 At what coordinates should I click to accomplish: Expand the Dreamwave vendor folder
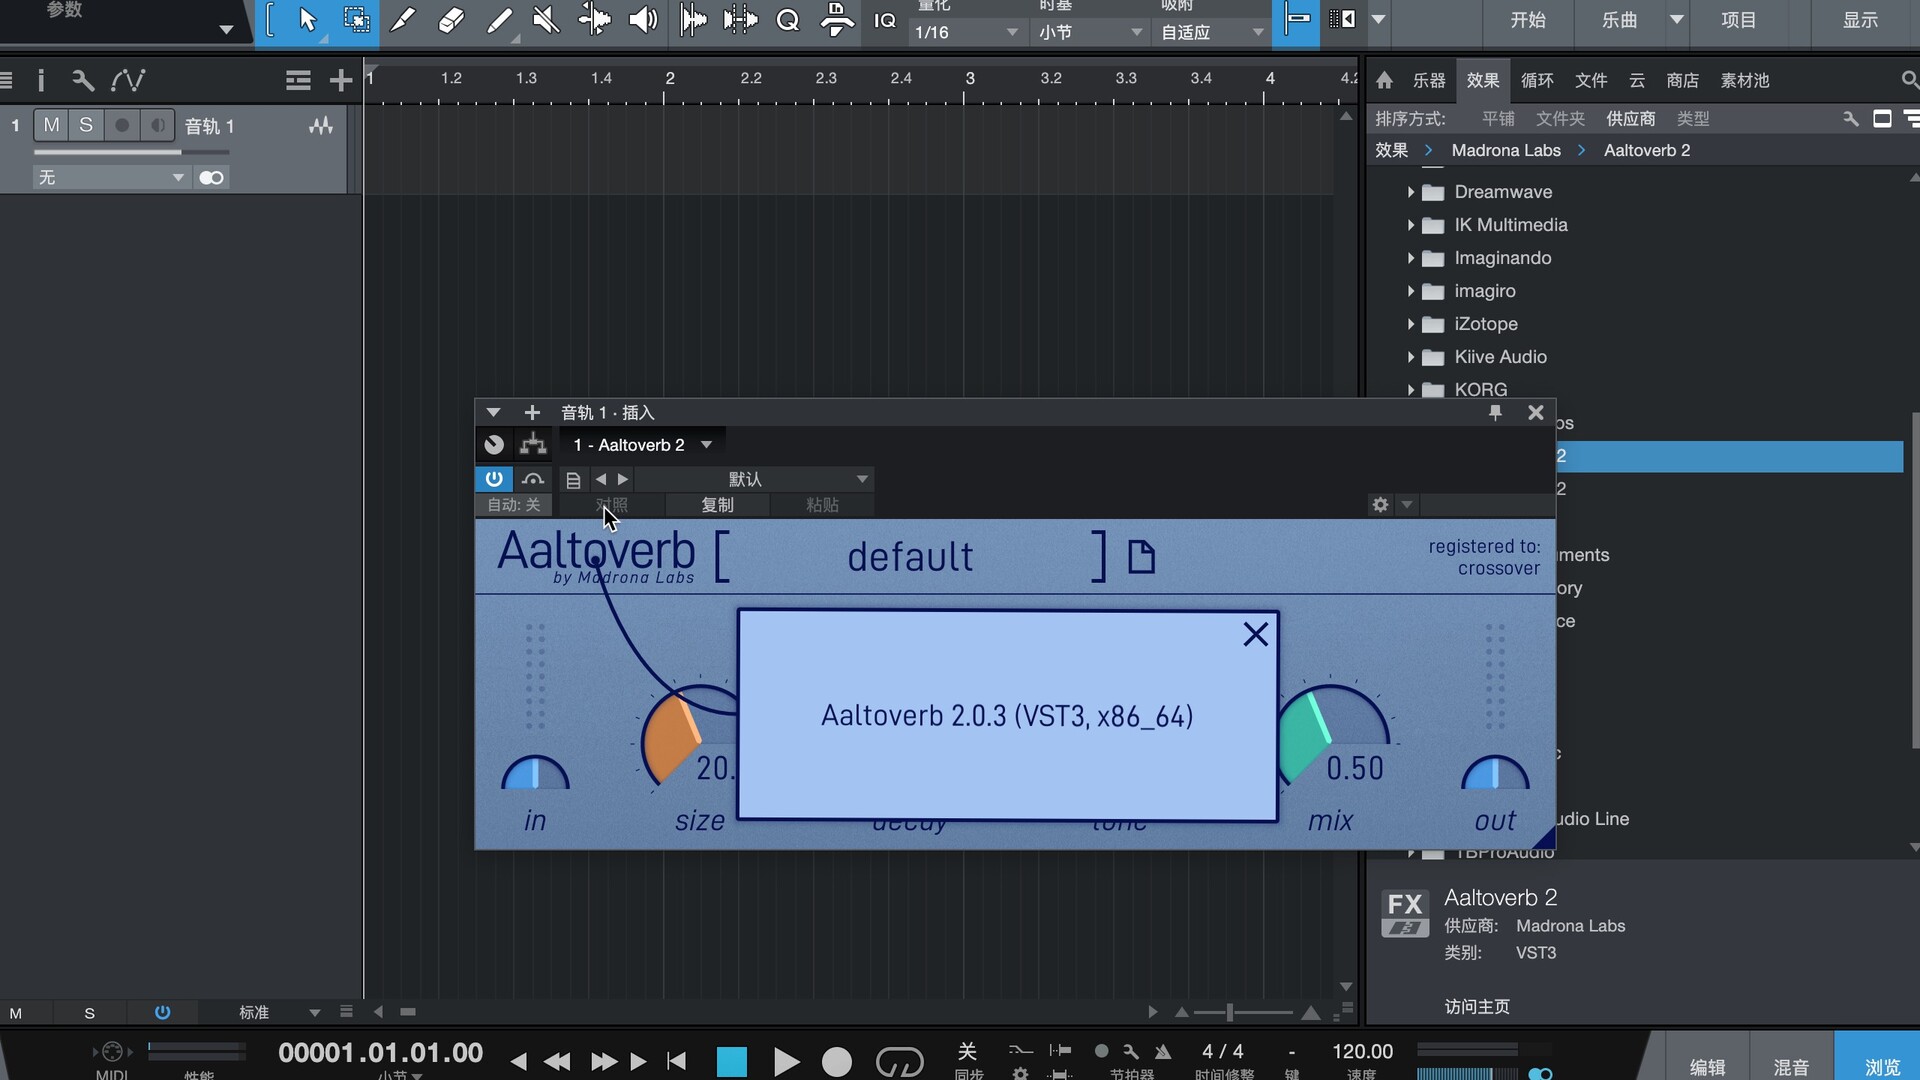[x=1410, y=192]
